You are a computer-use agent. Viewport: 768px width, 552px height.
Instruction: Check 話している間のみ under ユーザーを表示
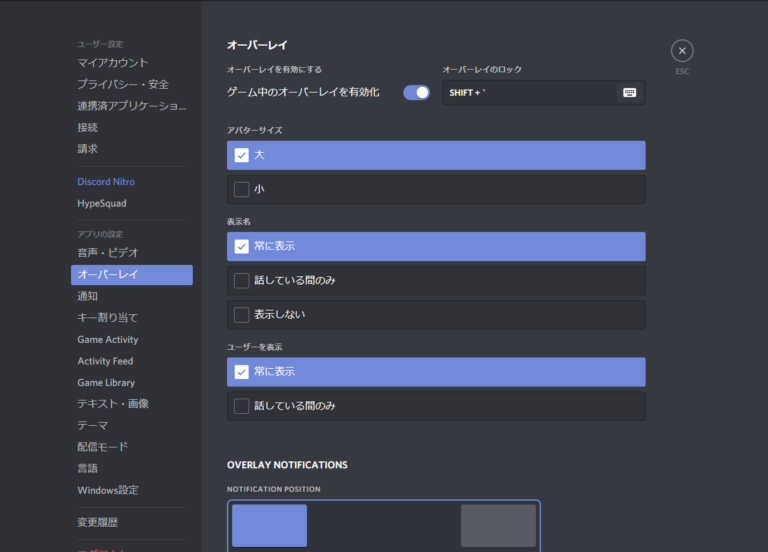click(242, 406)
